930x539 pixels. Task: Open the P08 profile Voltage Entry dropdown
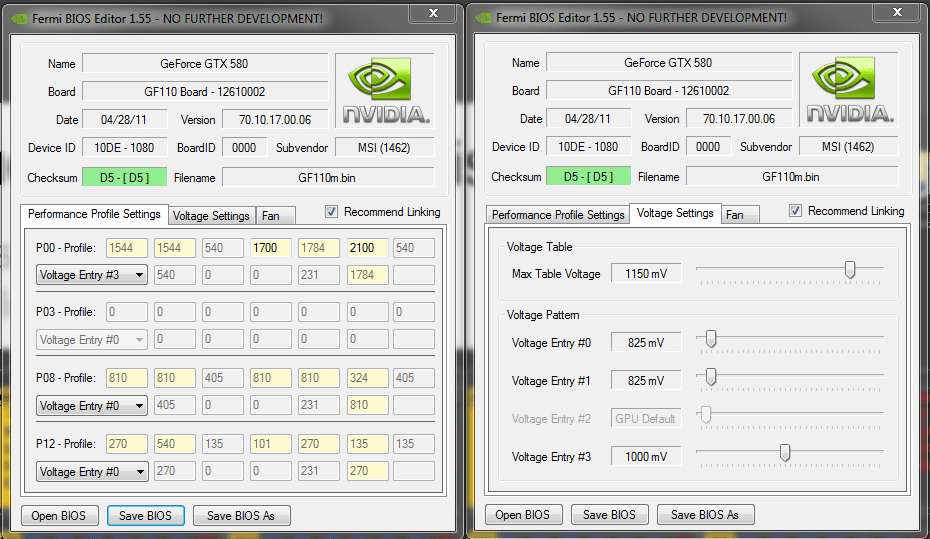pyautogui.click(x=92, y=406)
